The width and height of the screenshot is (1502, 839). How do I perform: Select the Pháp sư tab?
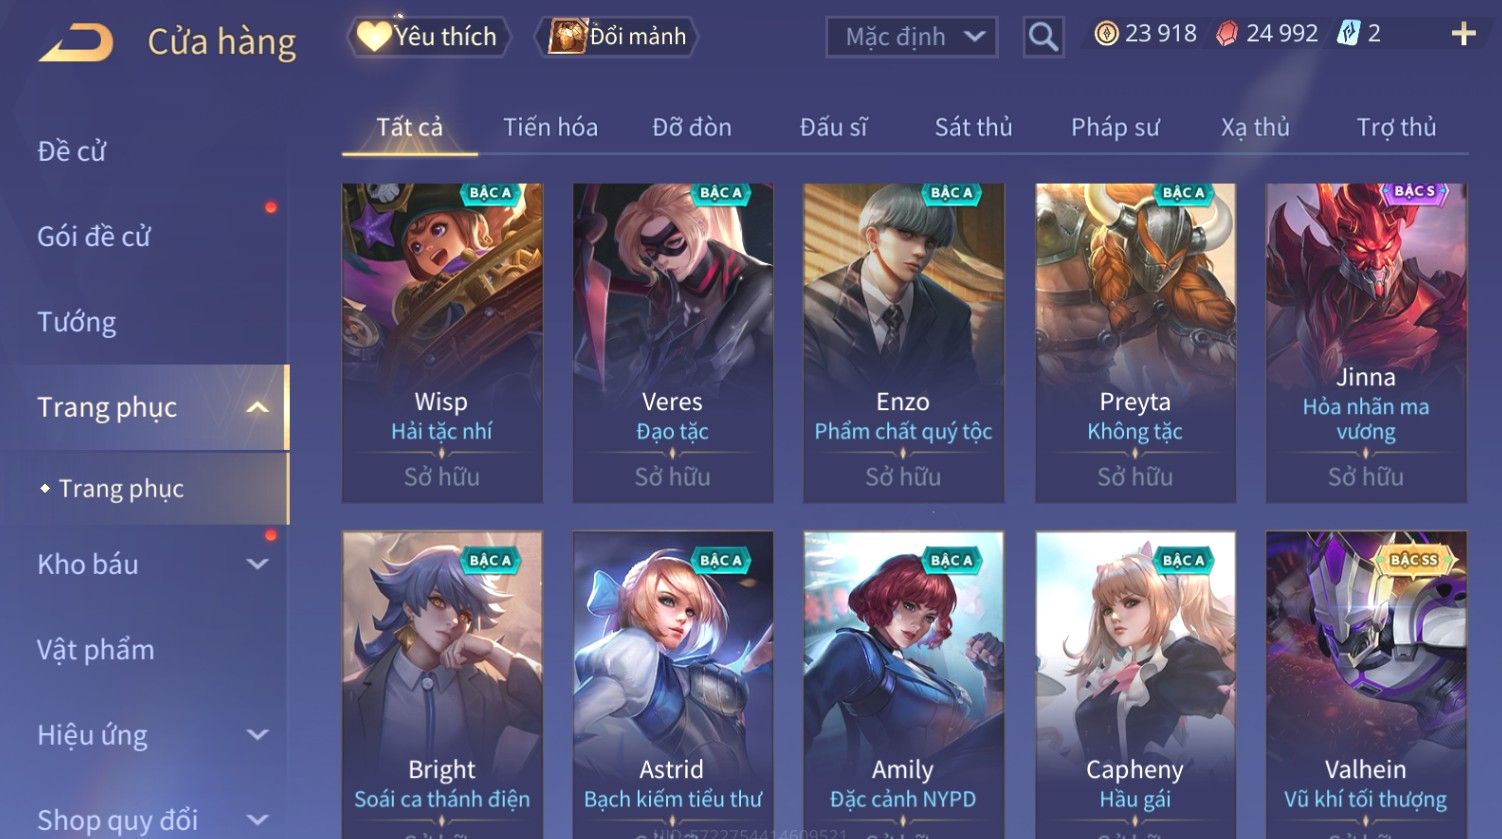[1115, 127]
